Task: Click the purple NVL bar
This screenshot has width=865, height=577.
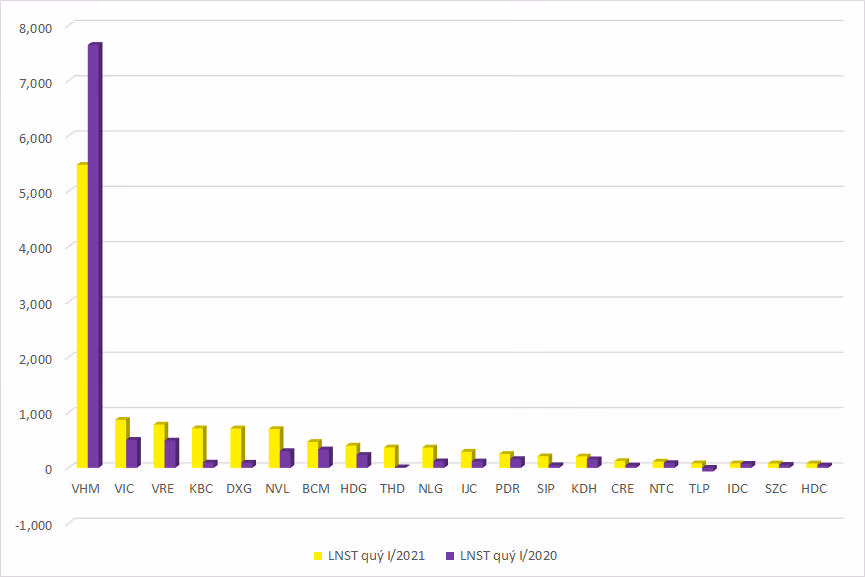Action: (286, 459)
